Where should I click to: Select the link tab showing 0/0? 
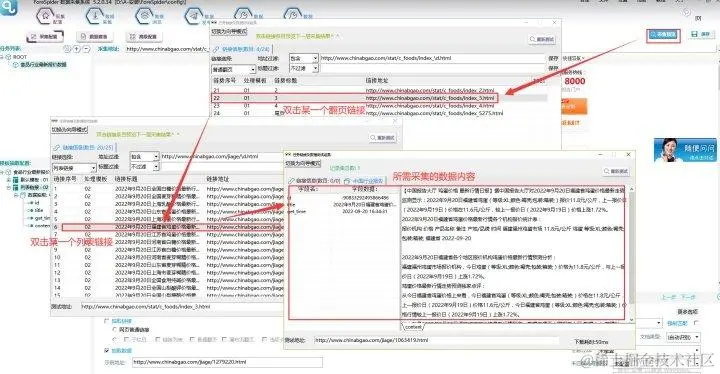pyautogui.click(x=315, y=181)
